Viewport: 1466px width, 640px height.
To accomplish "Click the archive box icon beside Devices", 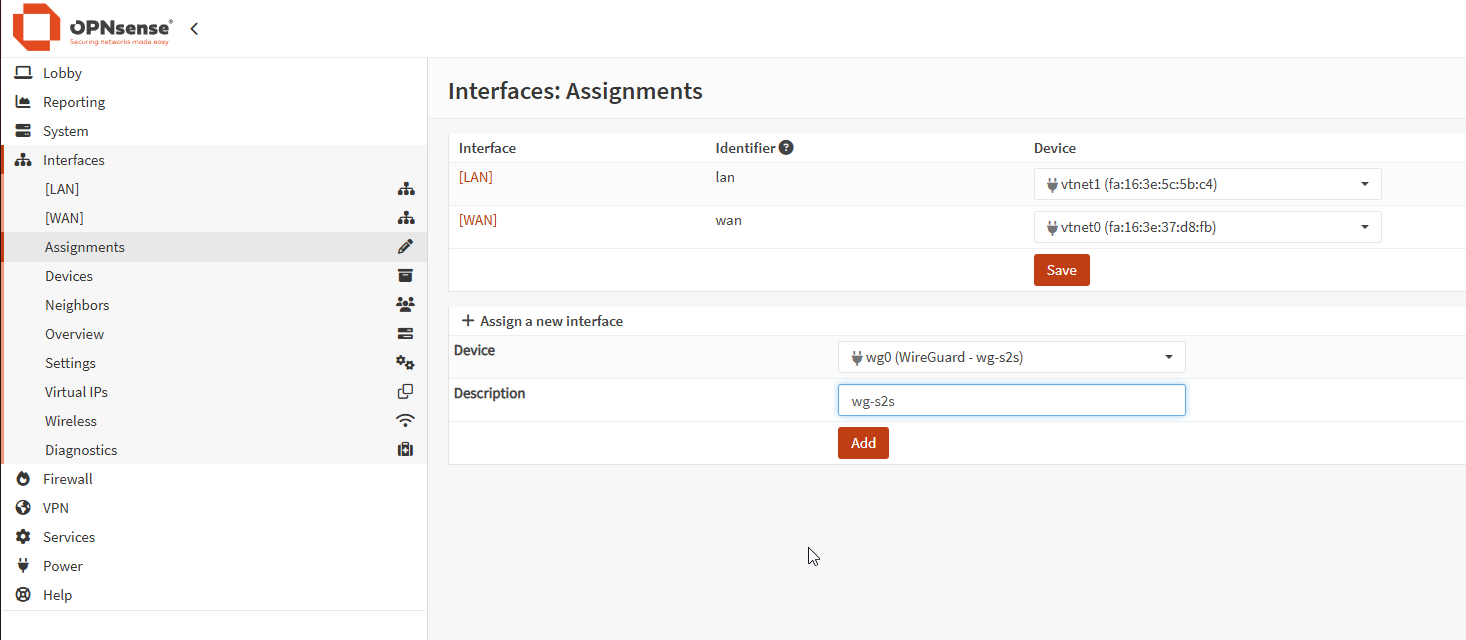I will (x=405, y=276).
